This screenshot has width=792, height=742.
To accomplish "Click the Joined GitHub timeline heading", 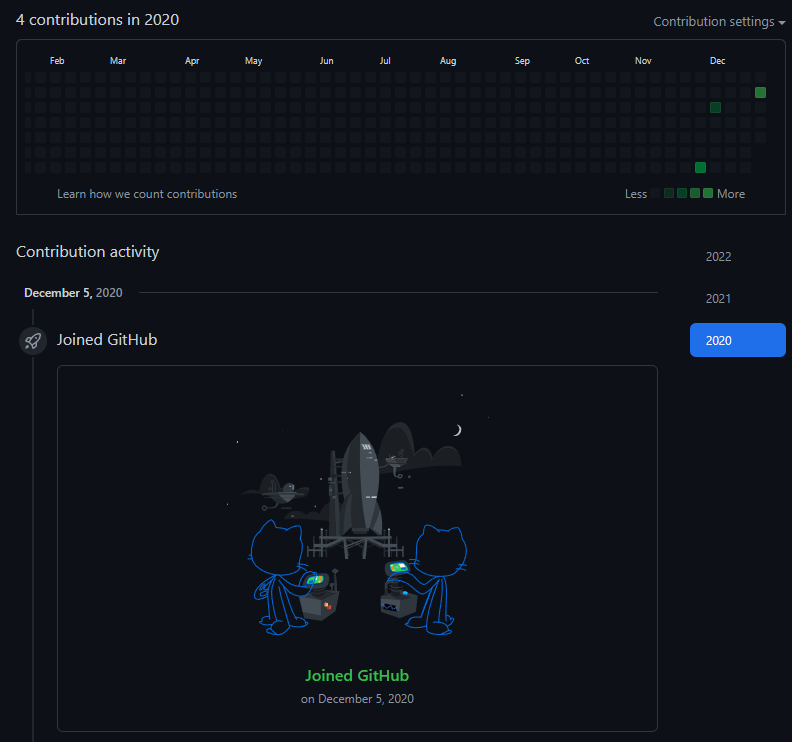I will 107,339.
